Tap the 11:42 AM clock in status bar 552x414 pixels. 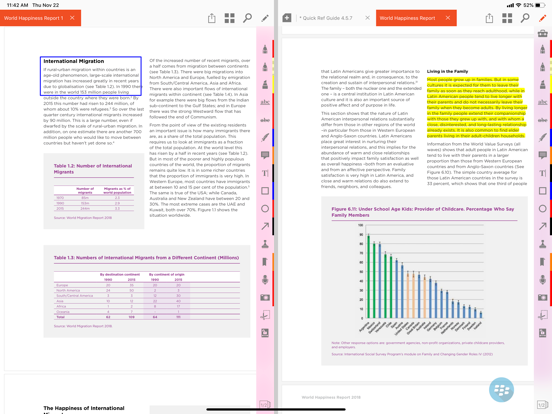click(18, 5)
